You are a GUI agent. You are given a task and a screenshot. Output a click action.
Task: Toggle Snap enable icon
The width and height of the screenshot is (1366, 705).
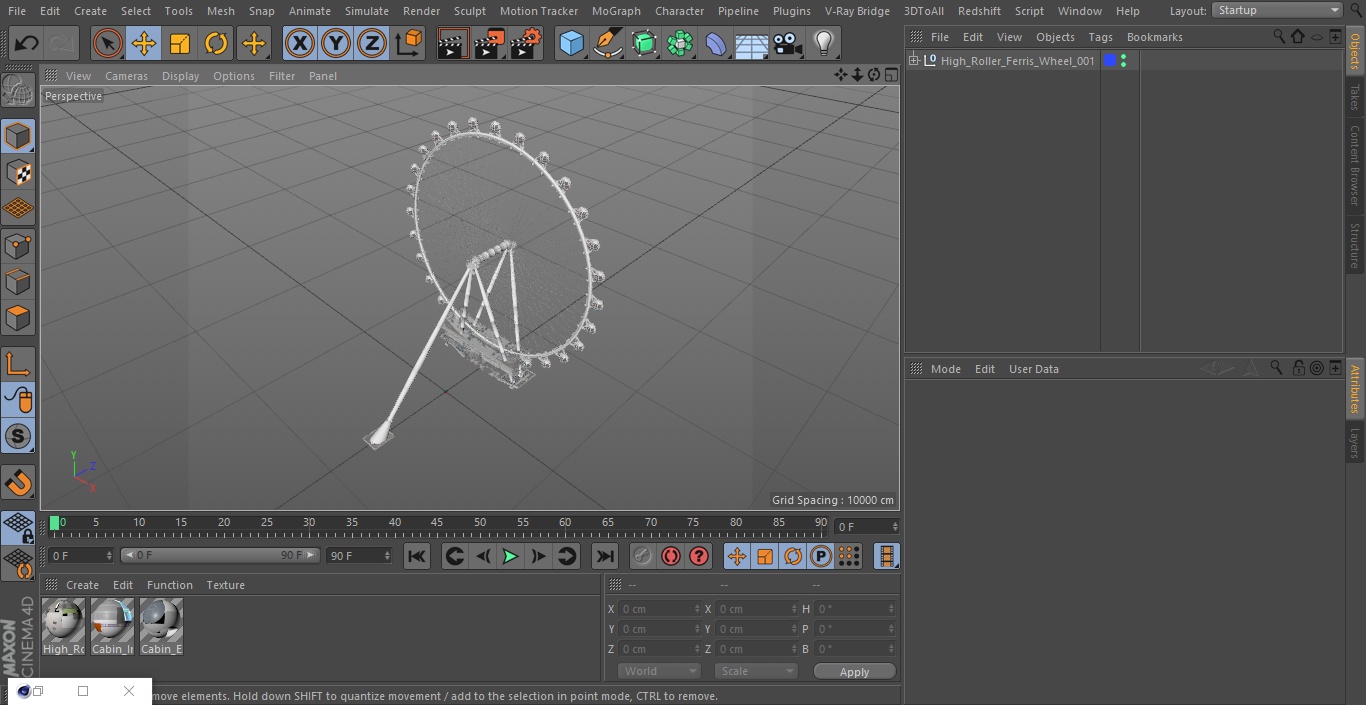18,484
